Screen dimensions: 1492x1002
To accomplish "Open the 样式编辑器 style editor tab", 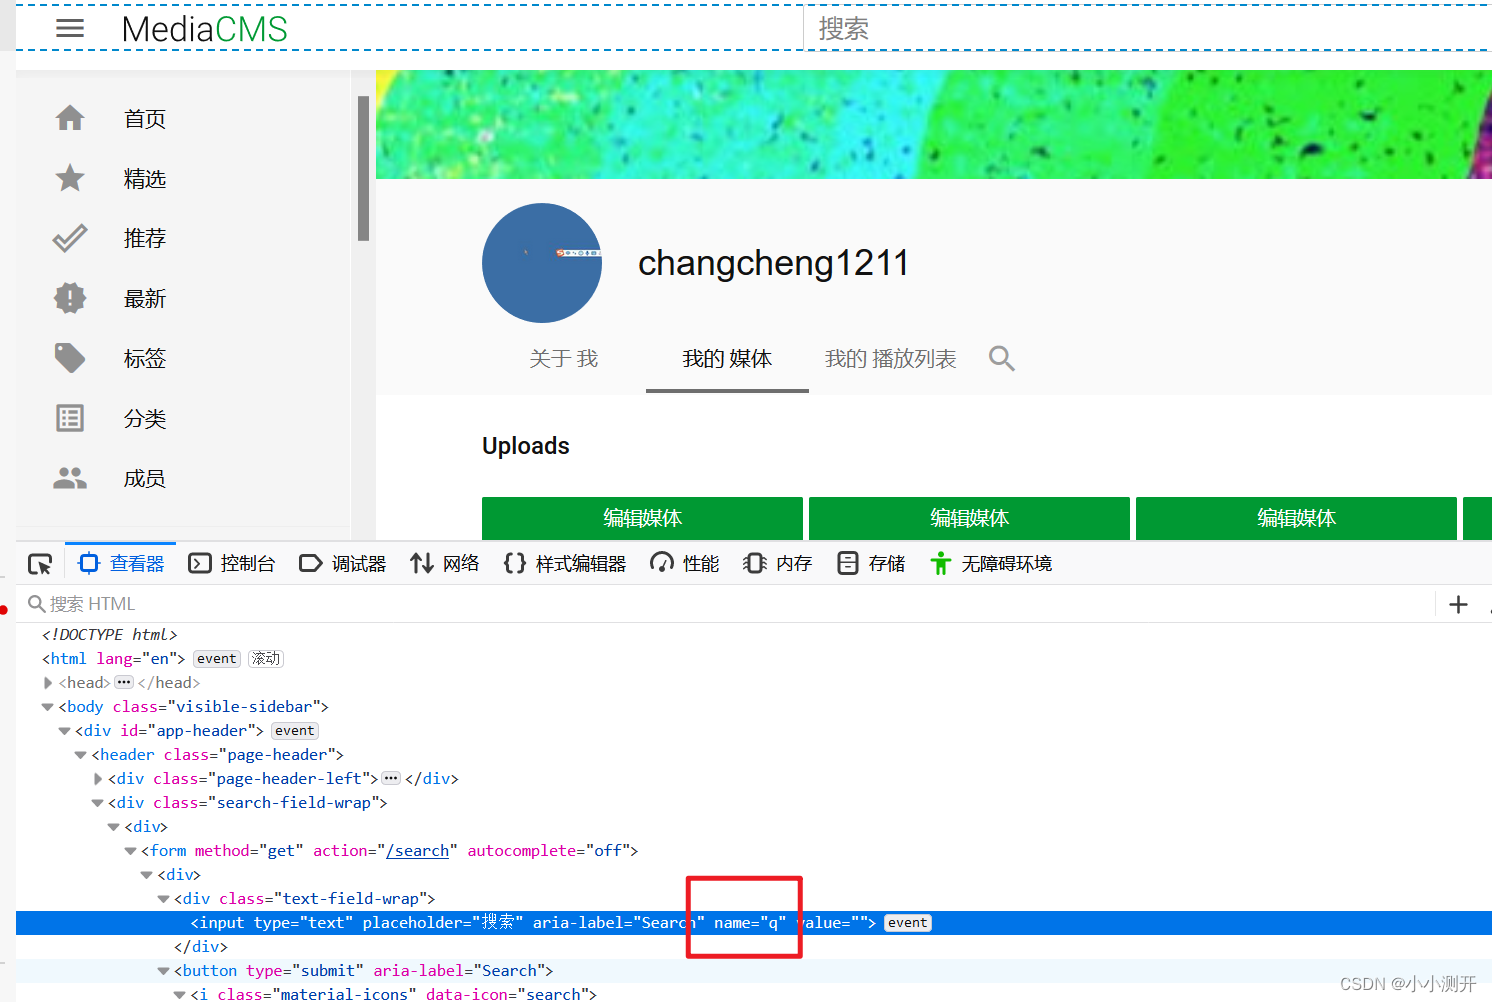I will pyautogui.click(x=565, y=564).
